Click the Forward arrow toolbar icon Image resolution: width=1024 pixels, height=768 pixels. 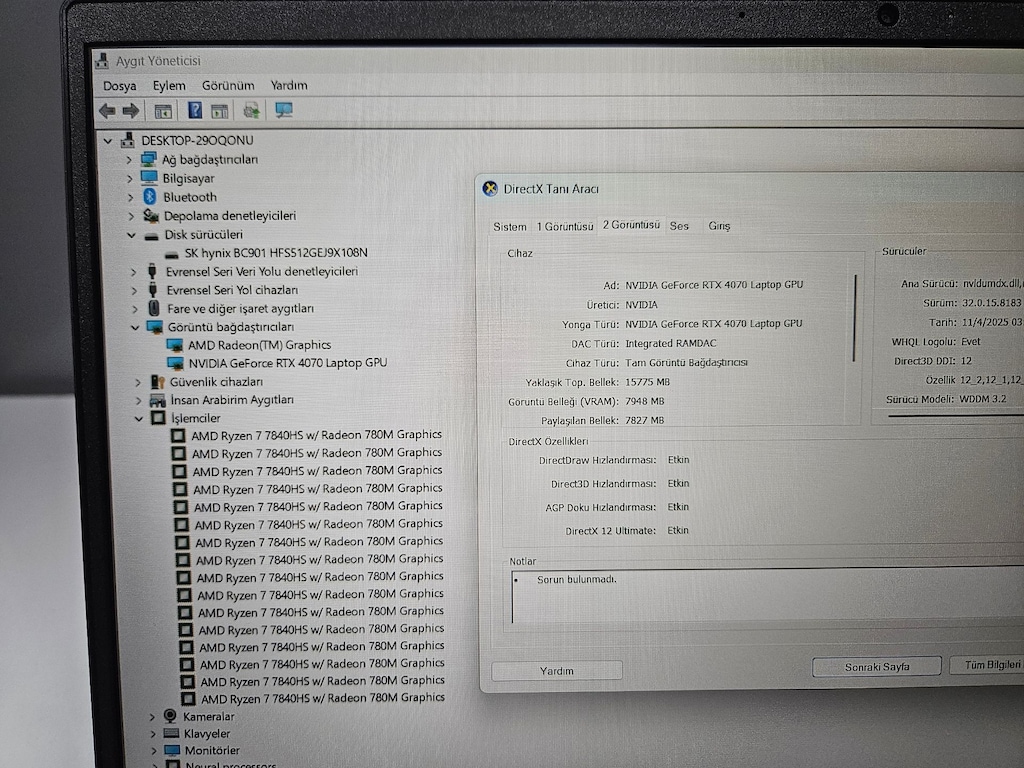(131, 111)
